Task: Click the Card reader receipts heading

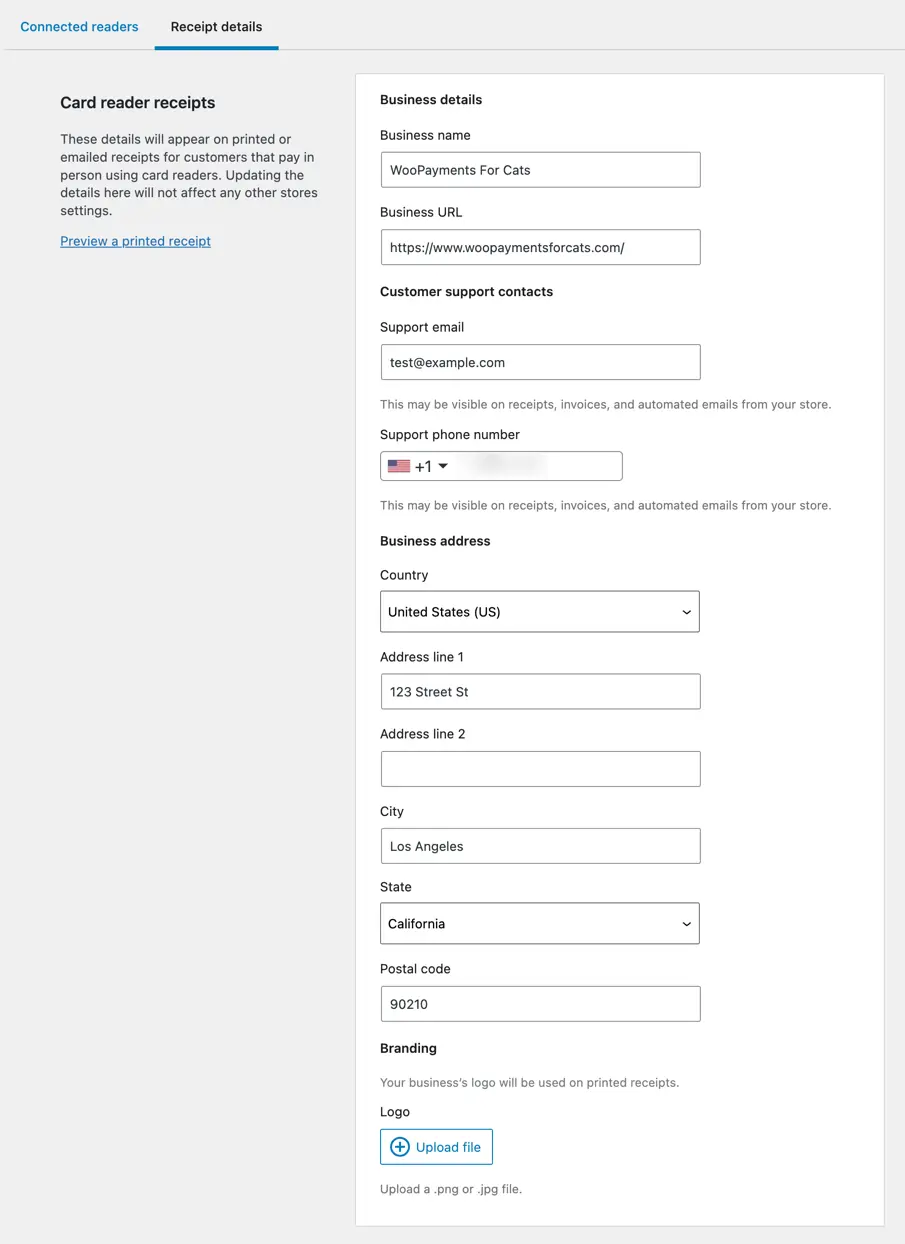Action: (x=138, y=103)
